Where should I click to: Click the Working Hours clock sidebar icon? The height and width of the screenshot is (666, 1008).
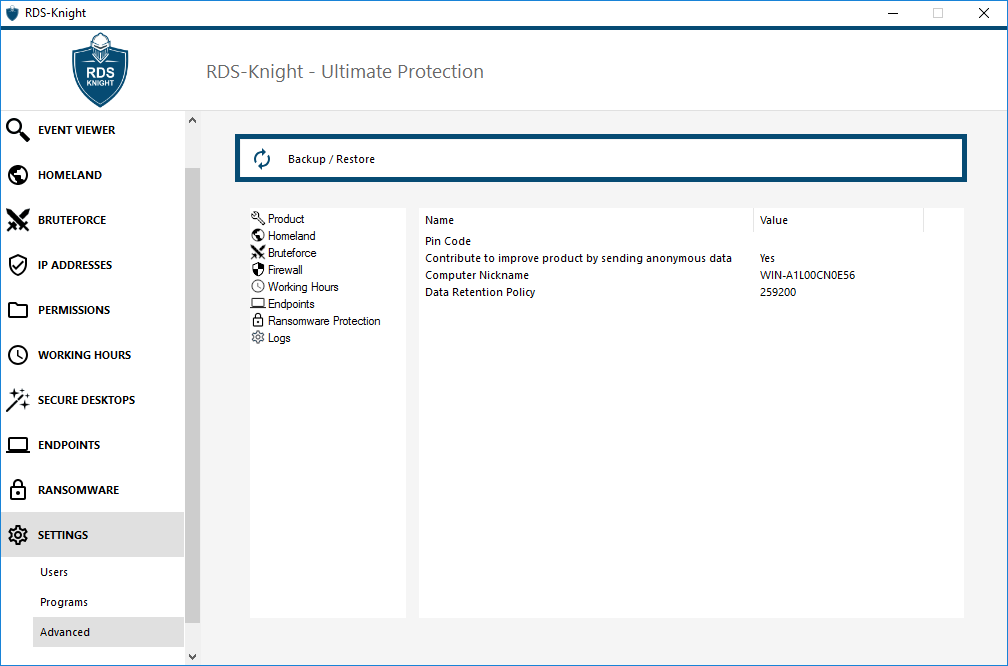tap(18, 355)
